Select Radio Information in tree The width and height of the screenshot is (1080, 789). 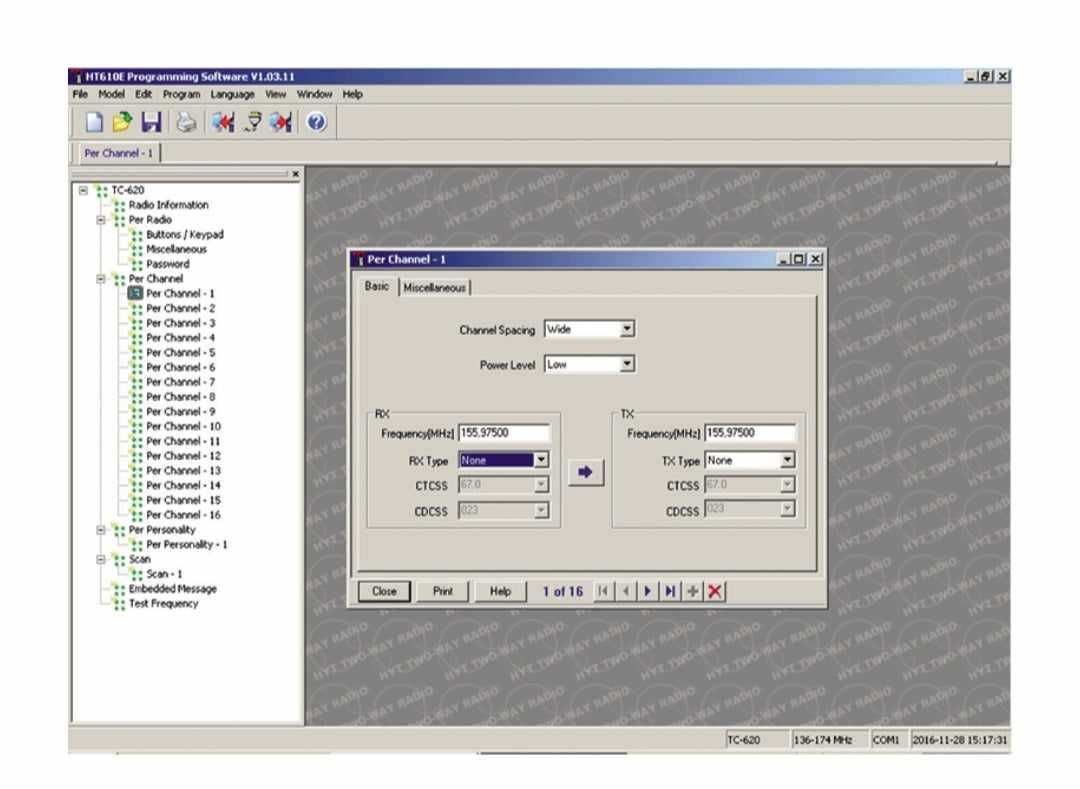tap(168, 205)
